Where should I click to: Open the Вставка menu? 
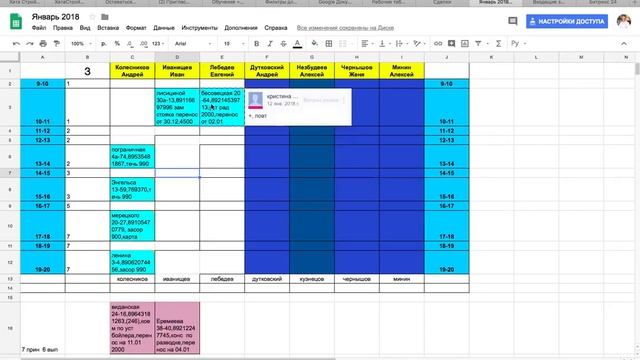point(108,28)
